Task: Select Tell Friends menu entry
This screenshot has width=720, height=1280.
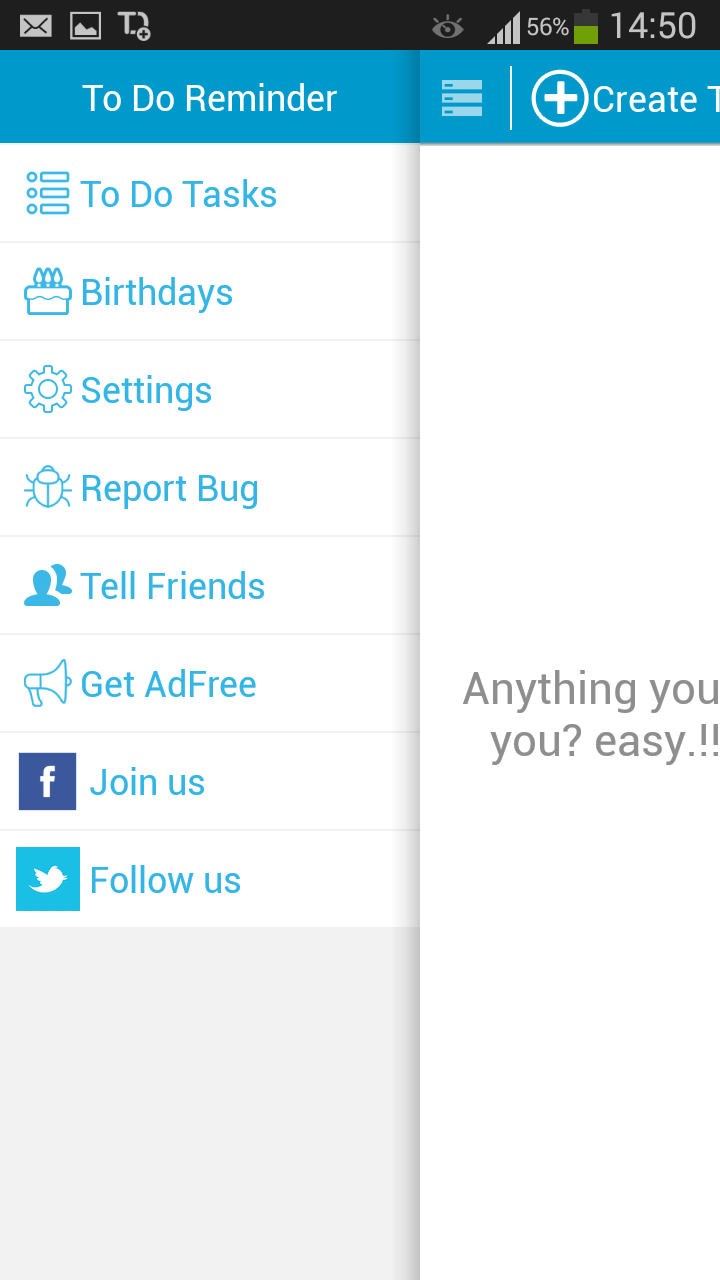Action: point(173,586)
